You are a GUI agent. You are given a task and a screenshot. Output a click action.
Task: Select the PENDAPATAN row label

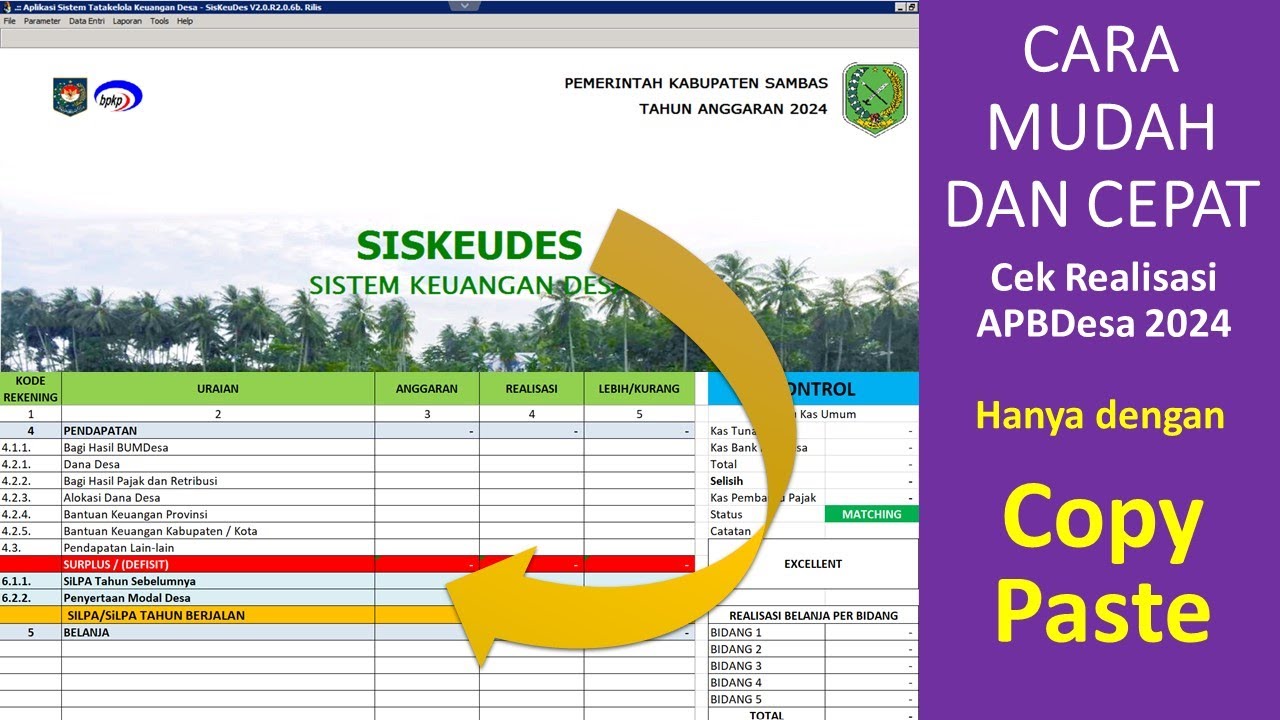[100, 431]
